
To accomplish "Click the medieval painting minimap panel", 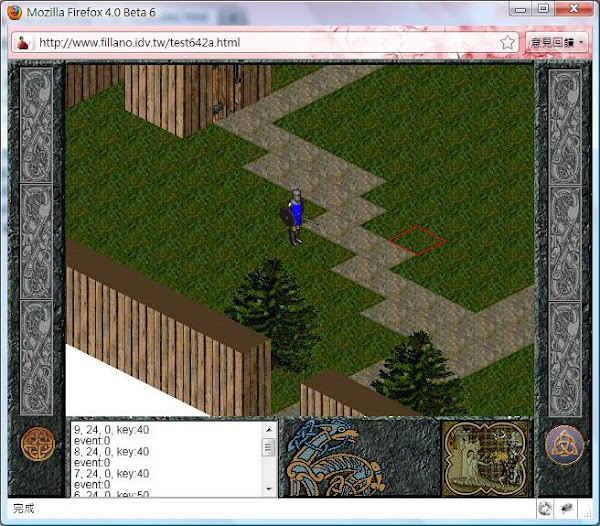I will click(x=485, y=458).
